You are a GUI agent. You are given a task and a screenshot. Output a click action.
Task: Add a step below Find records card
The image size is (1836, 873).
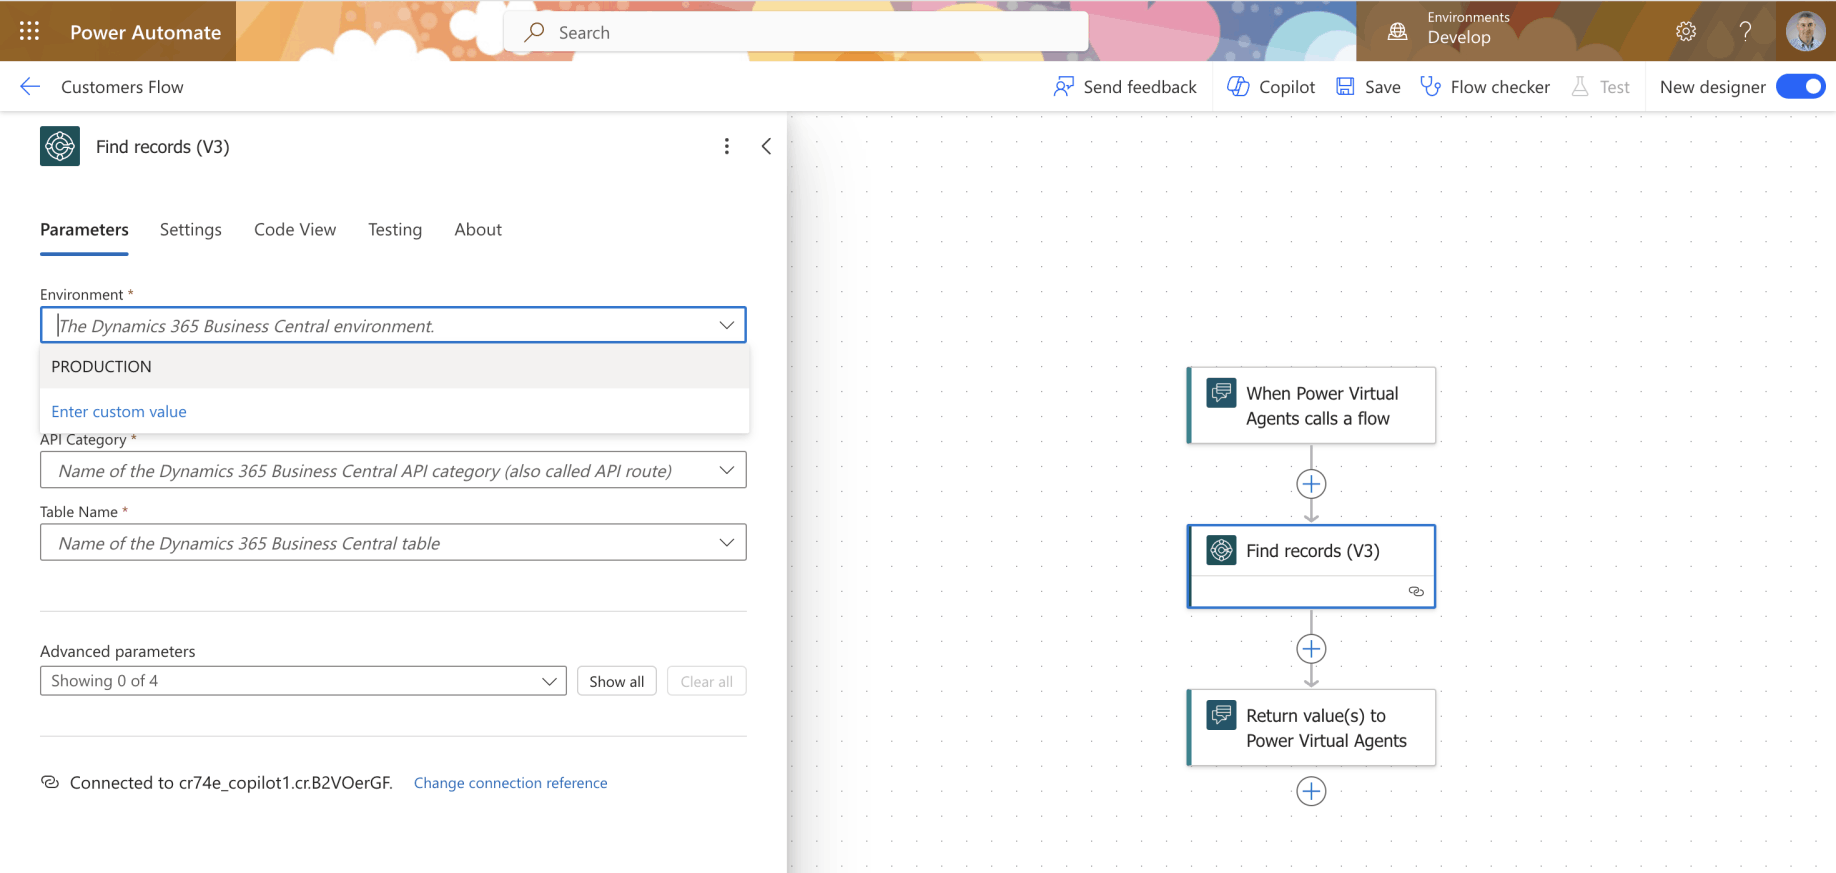tap(1311, 649)
